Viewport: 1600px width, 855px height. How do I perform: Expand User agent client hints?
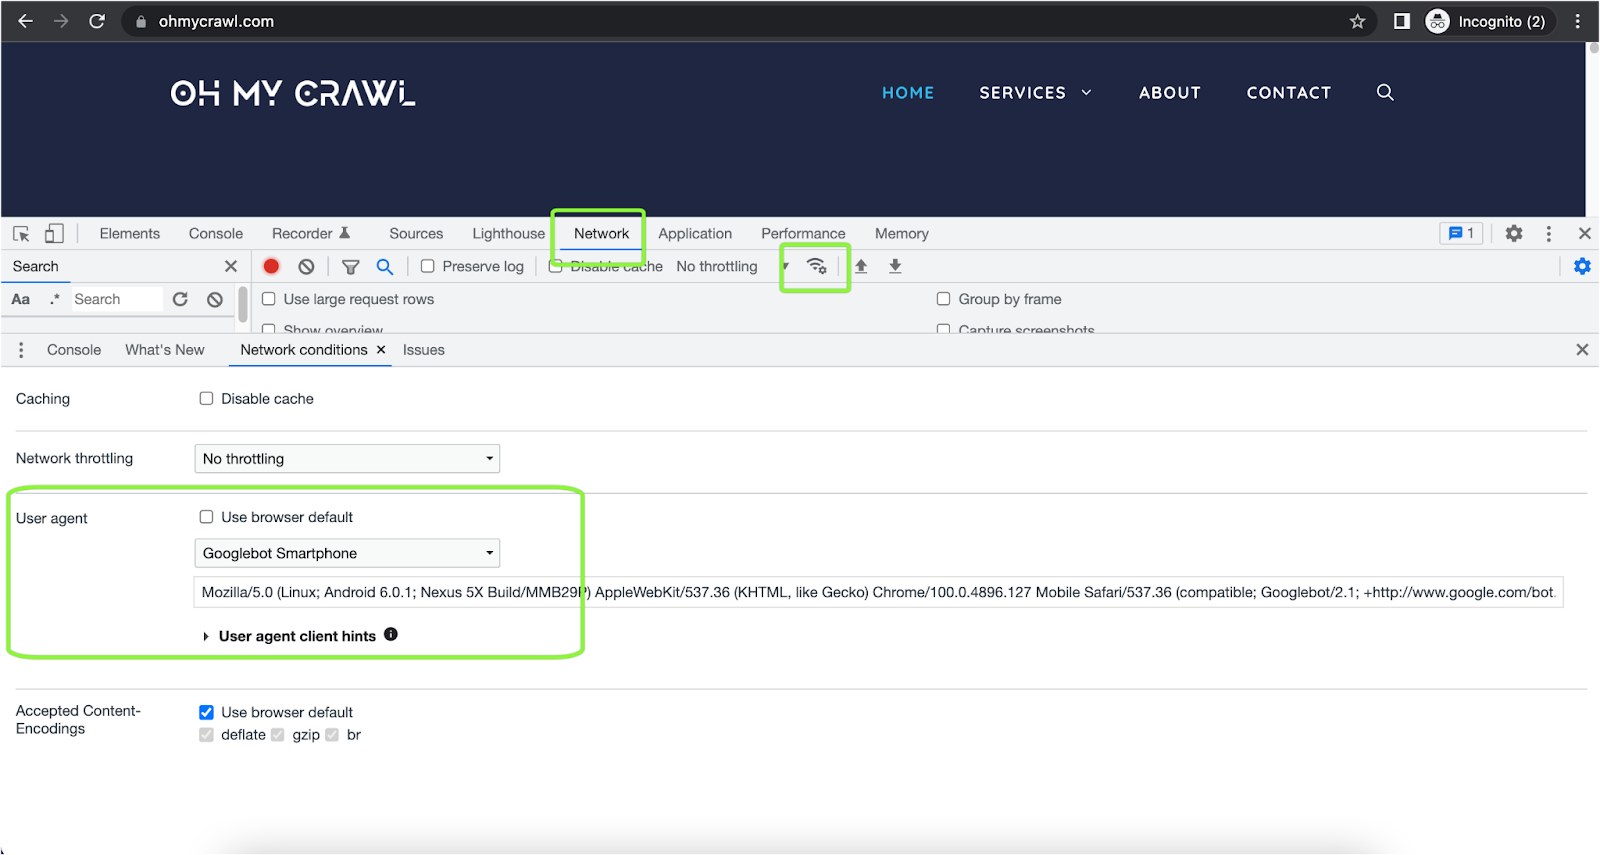coord(206,636)
